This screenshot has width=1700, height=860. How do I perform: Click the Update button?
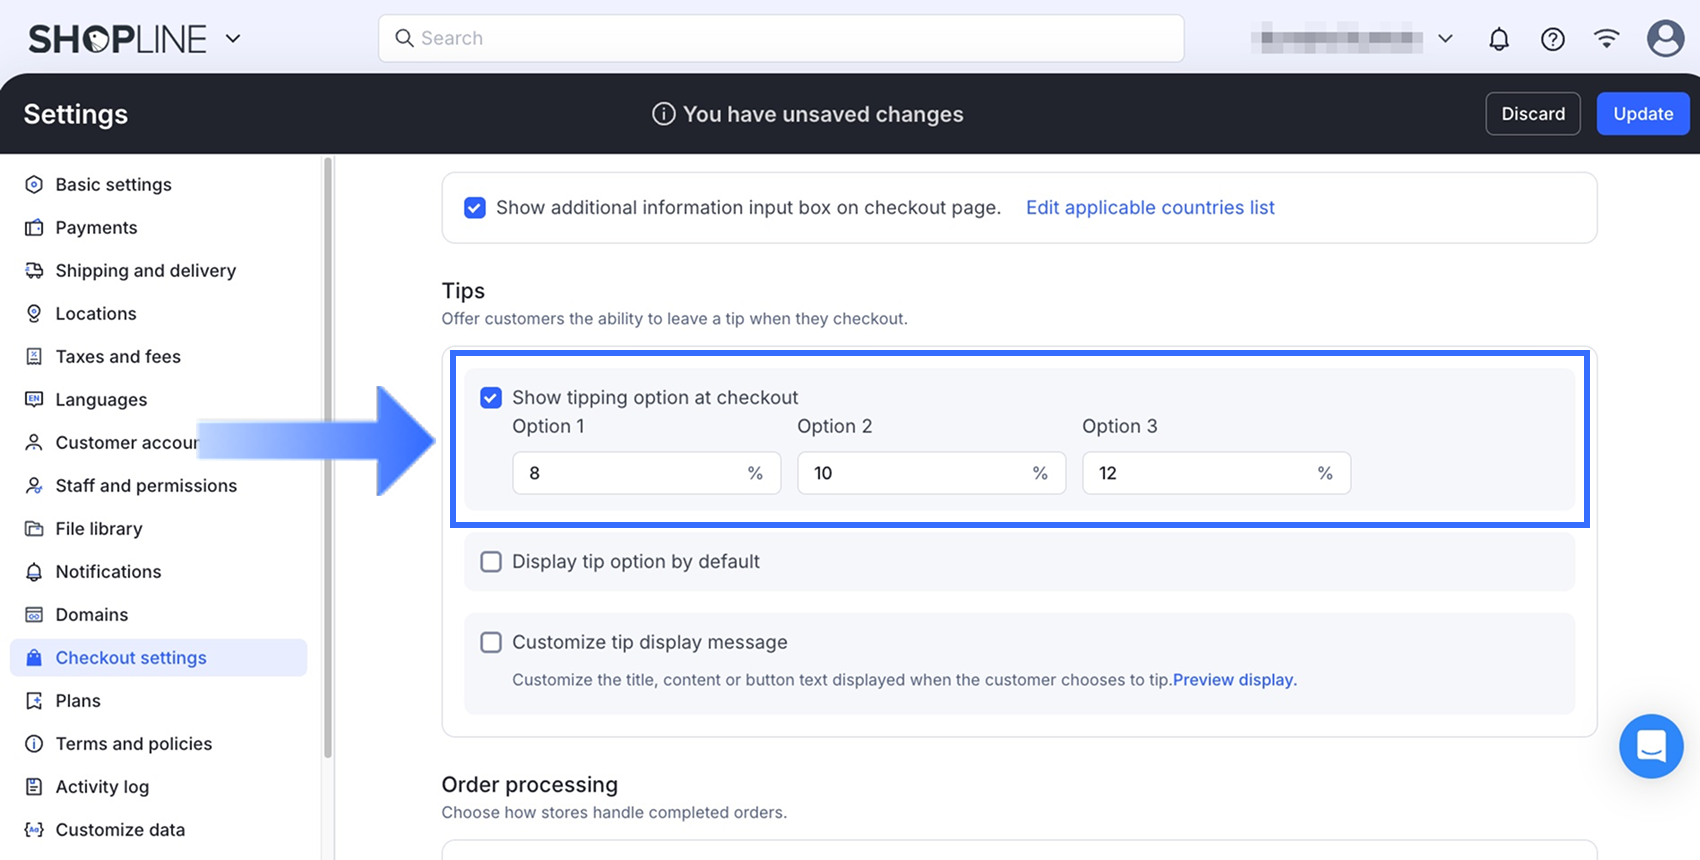click(x=1642, y=114)
